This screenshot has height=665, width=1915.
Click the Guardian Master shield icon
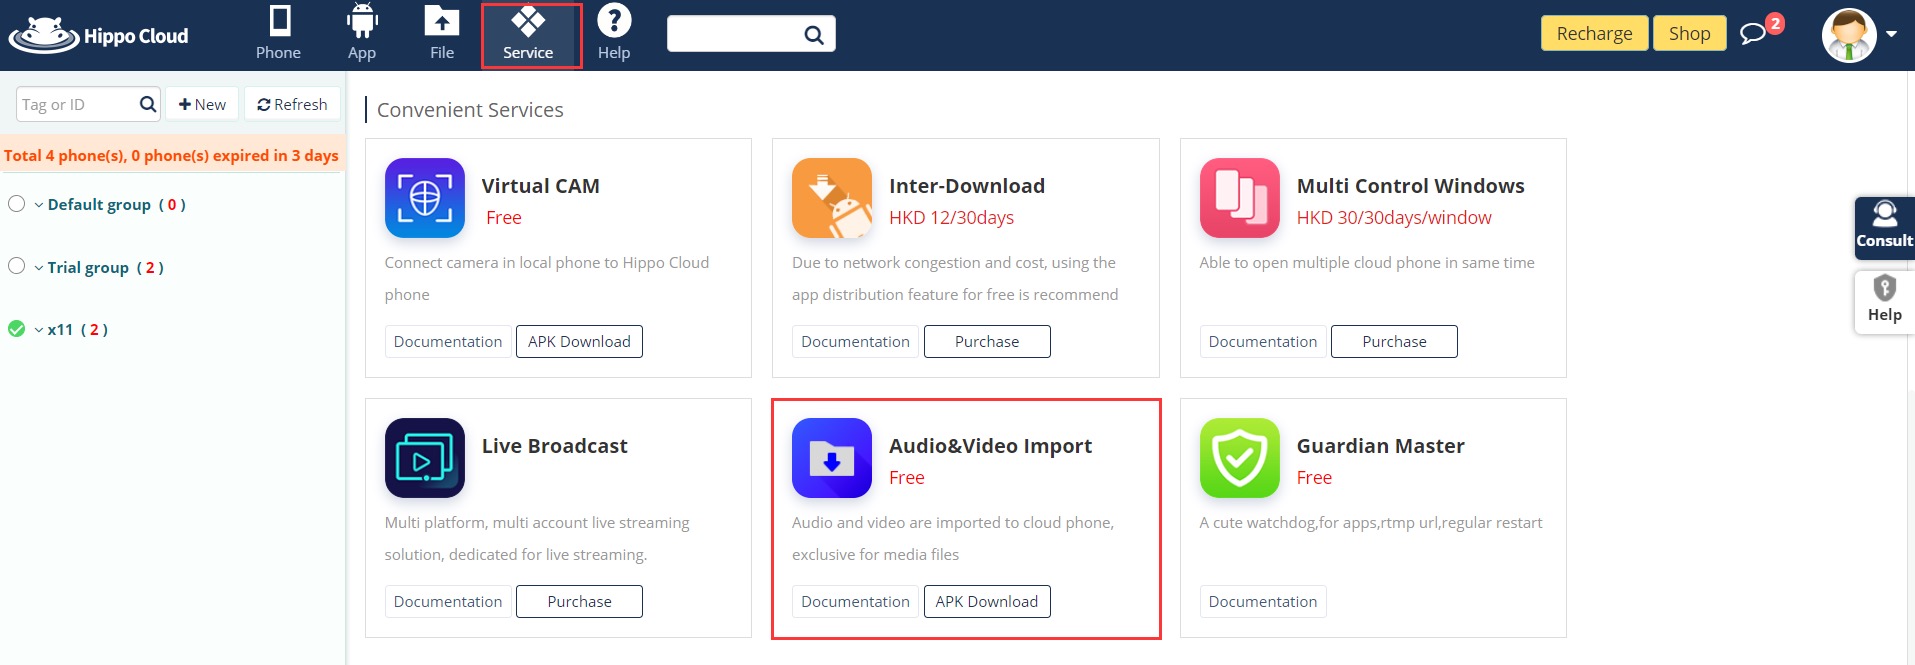point(1239,458)
